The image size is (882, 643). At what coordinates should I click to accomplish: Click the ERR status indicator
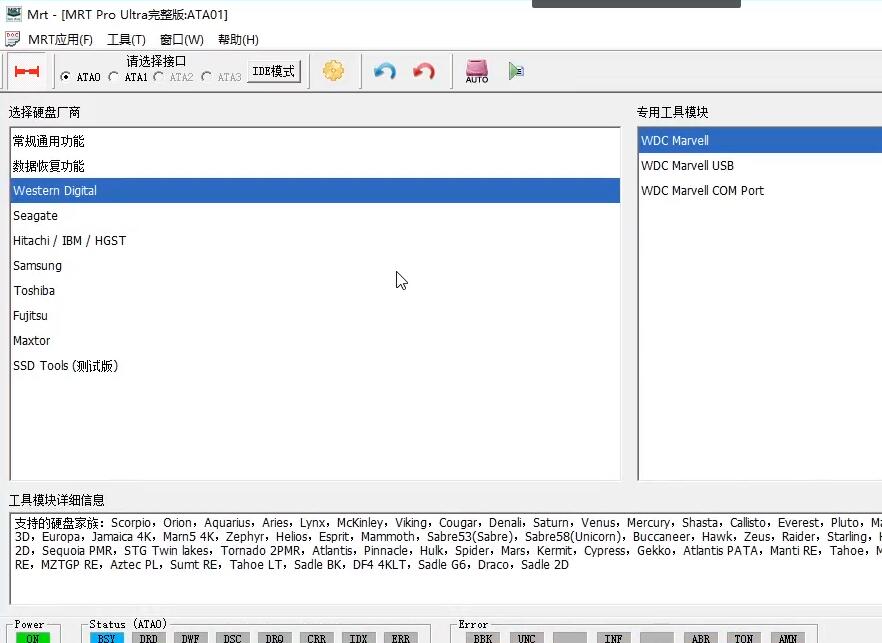point(400,638)
